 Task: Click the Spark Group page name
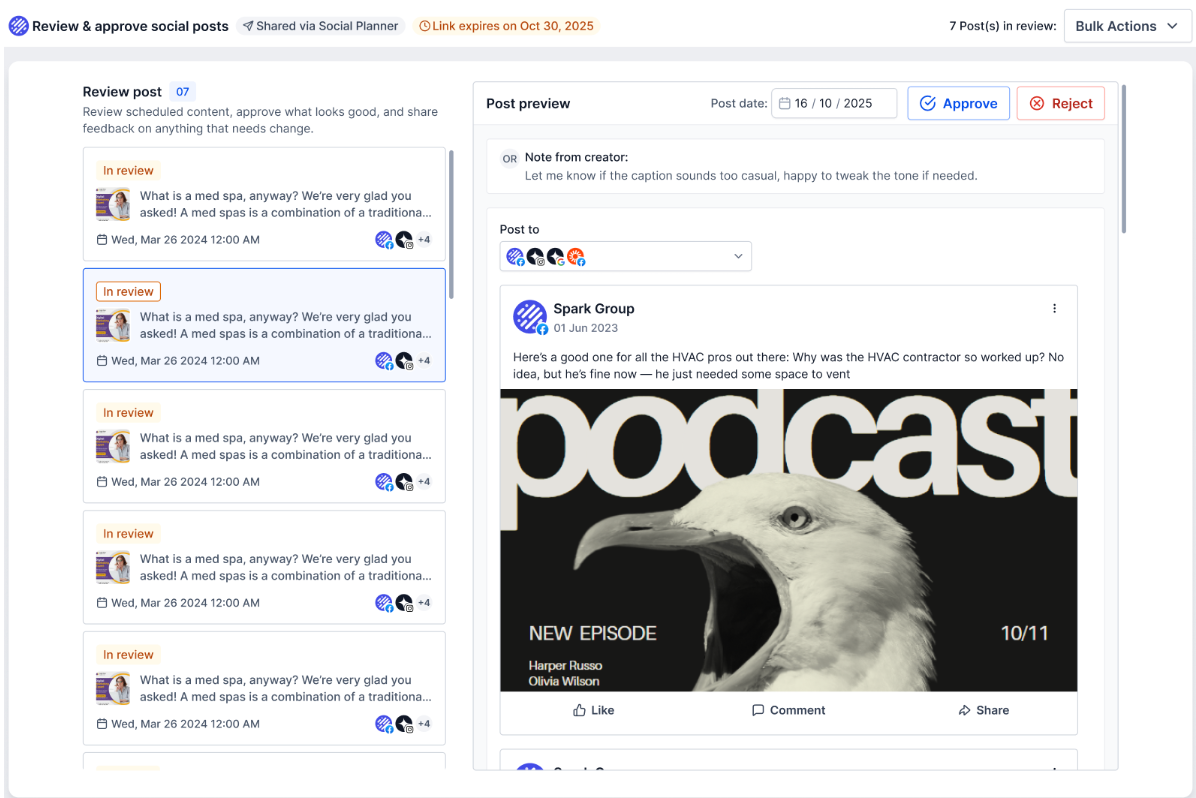pyautogui.click(x=593, y=308)
